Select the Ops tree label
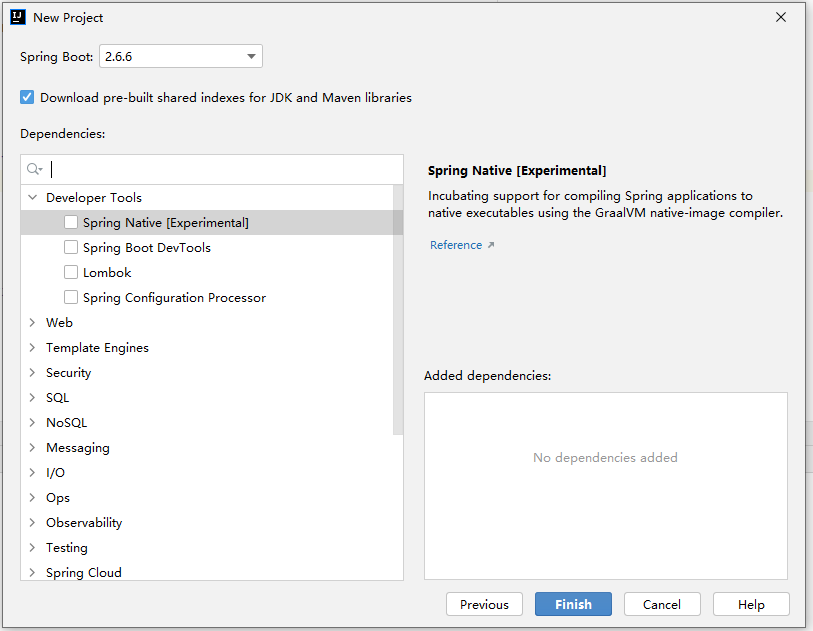 (x=58, y=498)
